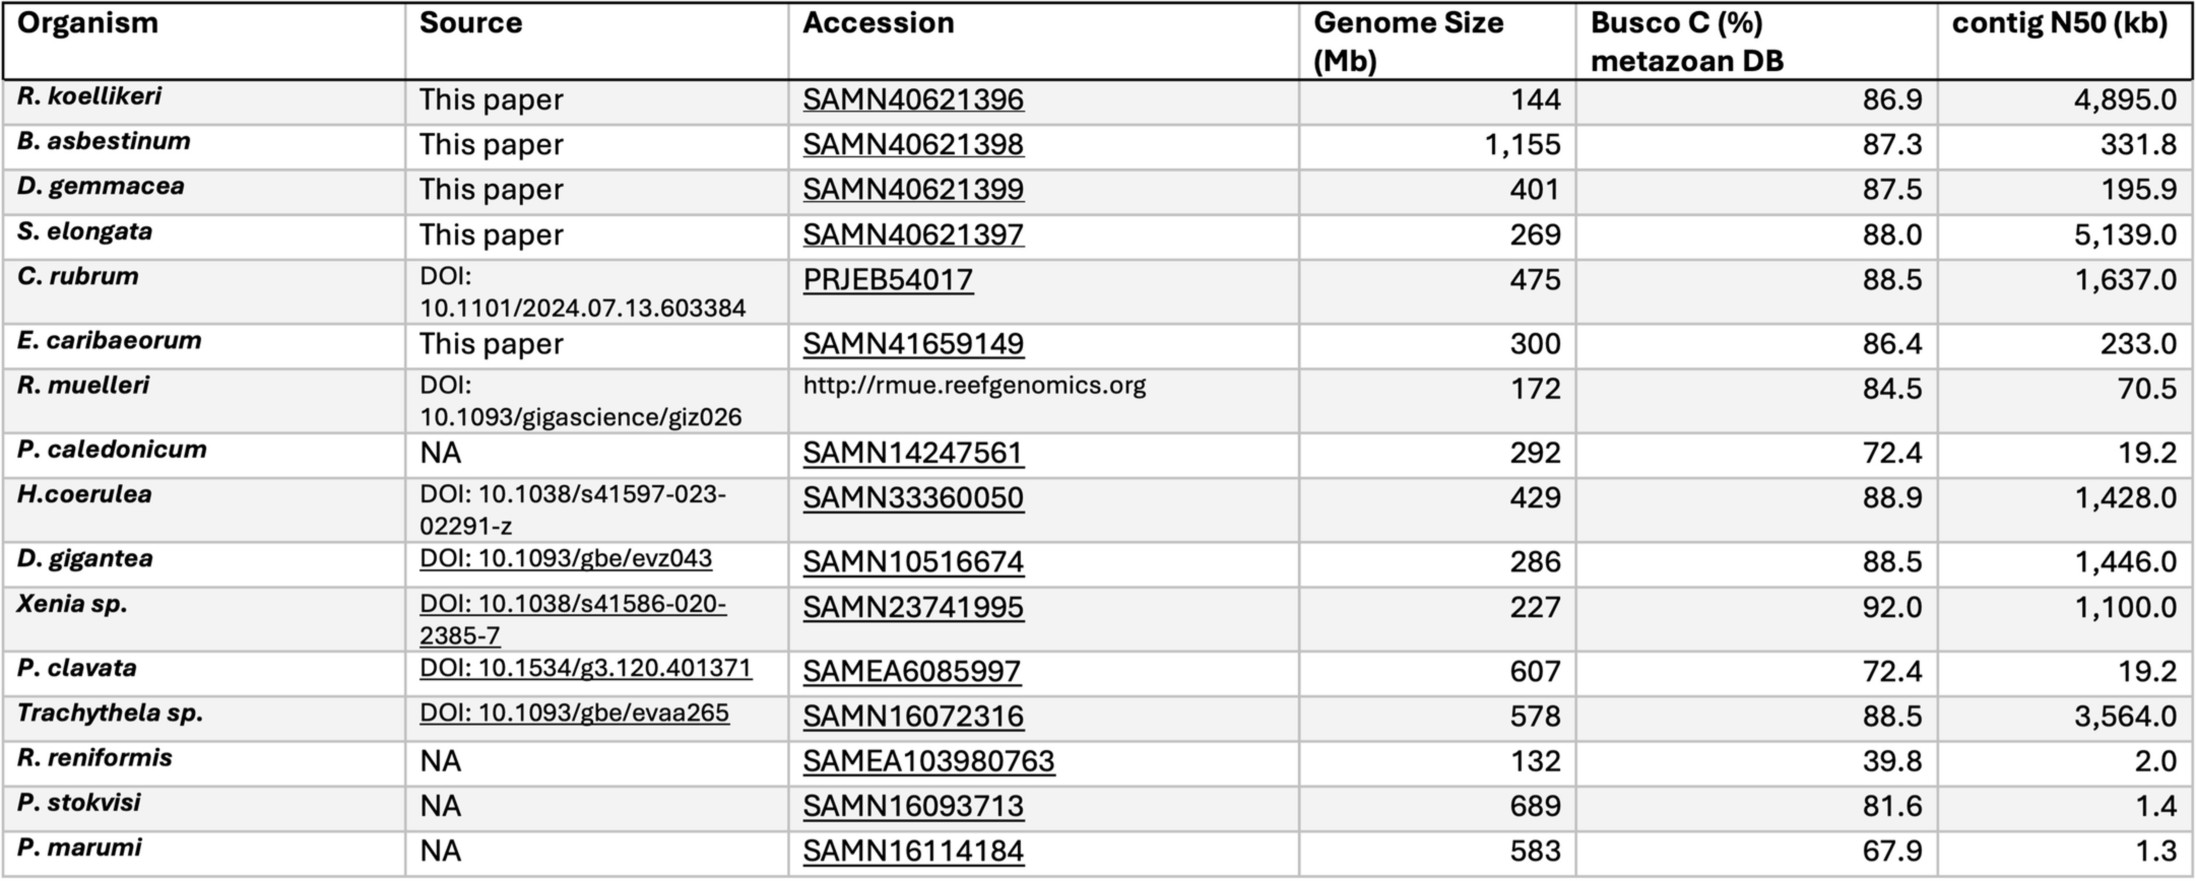Open accession link SAMN40621398
Viewport: 2196px width, 881px height.
[913, 145]
